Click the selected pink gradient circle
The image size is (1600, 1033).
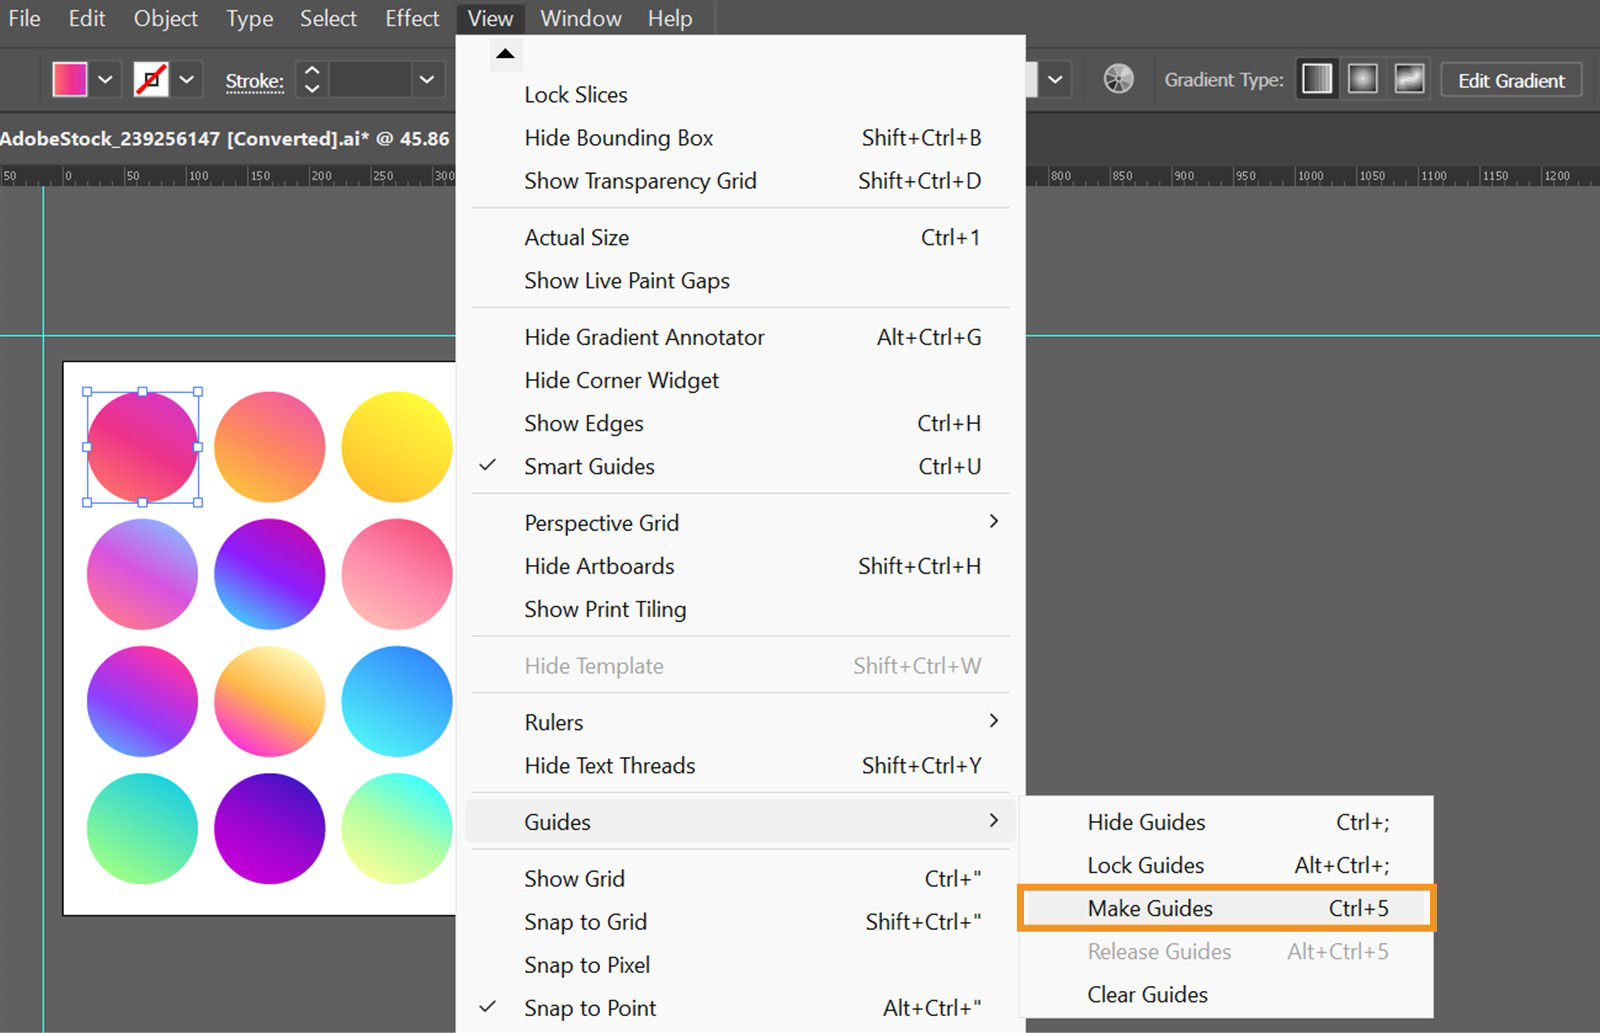point(142,446)
